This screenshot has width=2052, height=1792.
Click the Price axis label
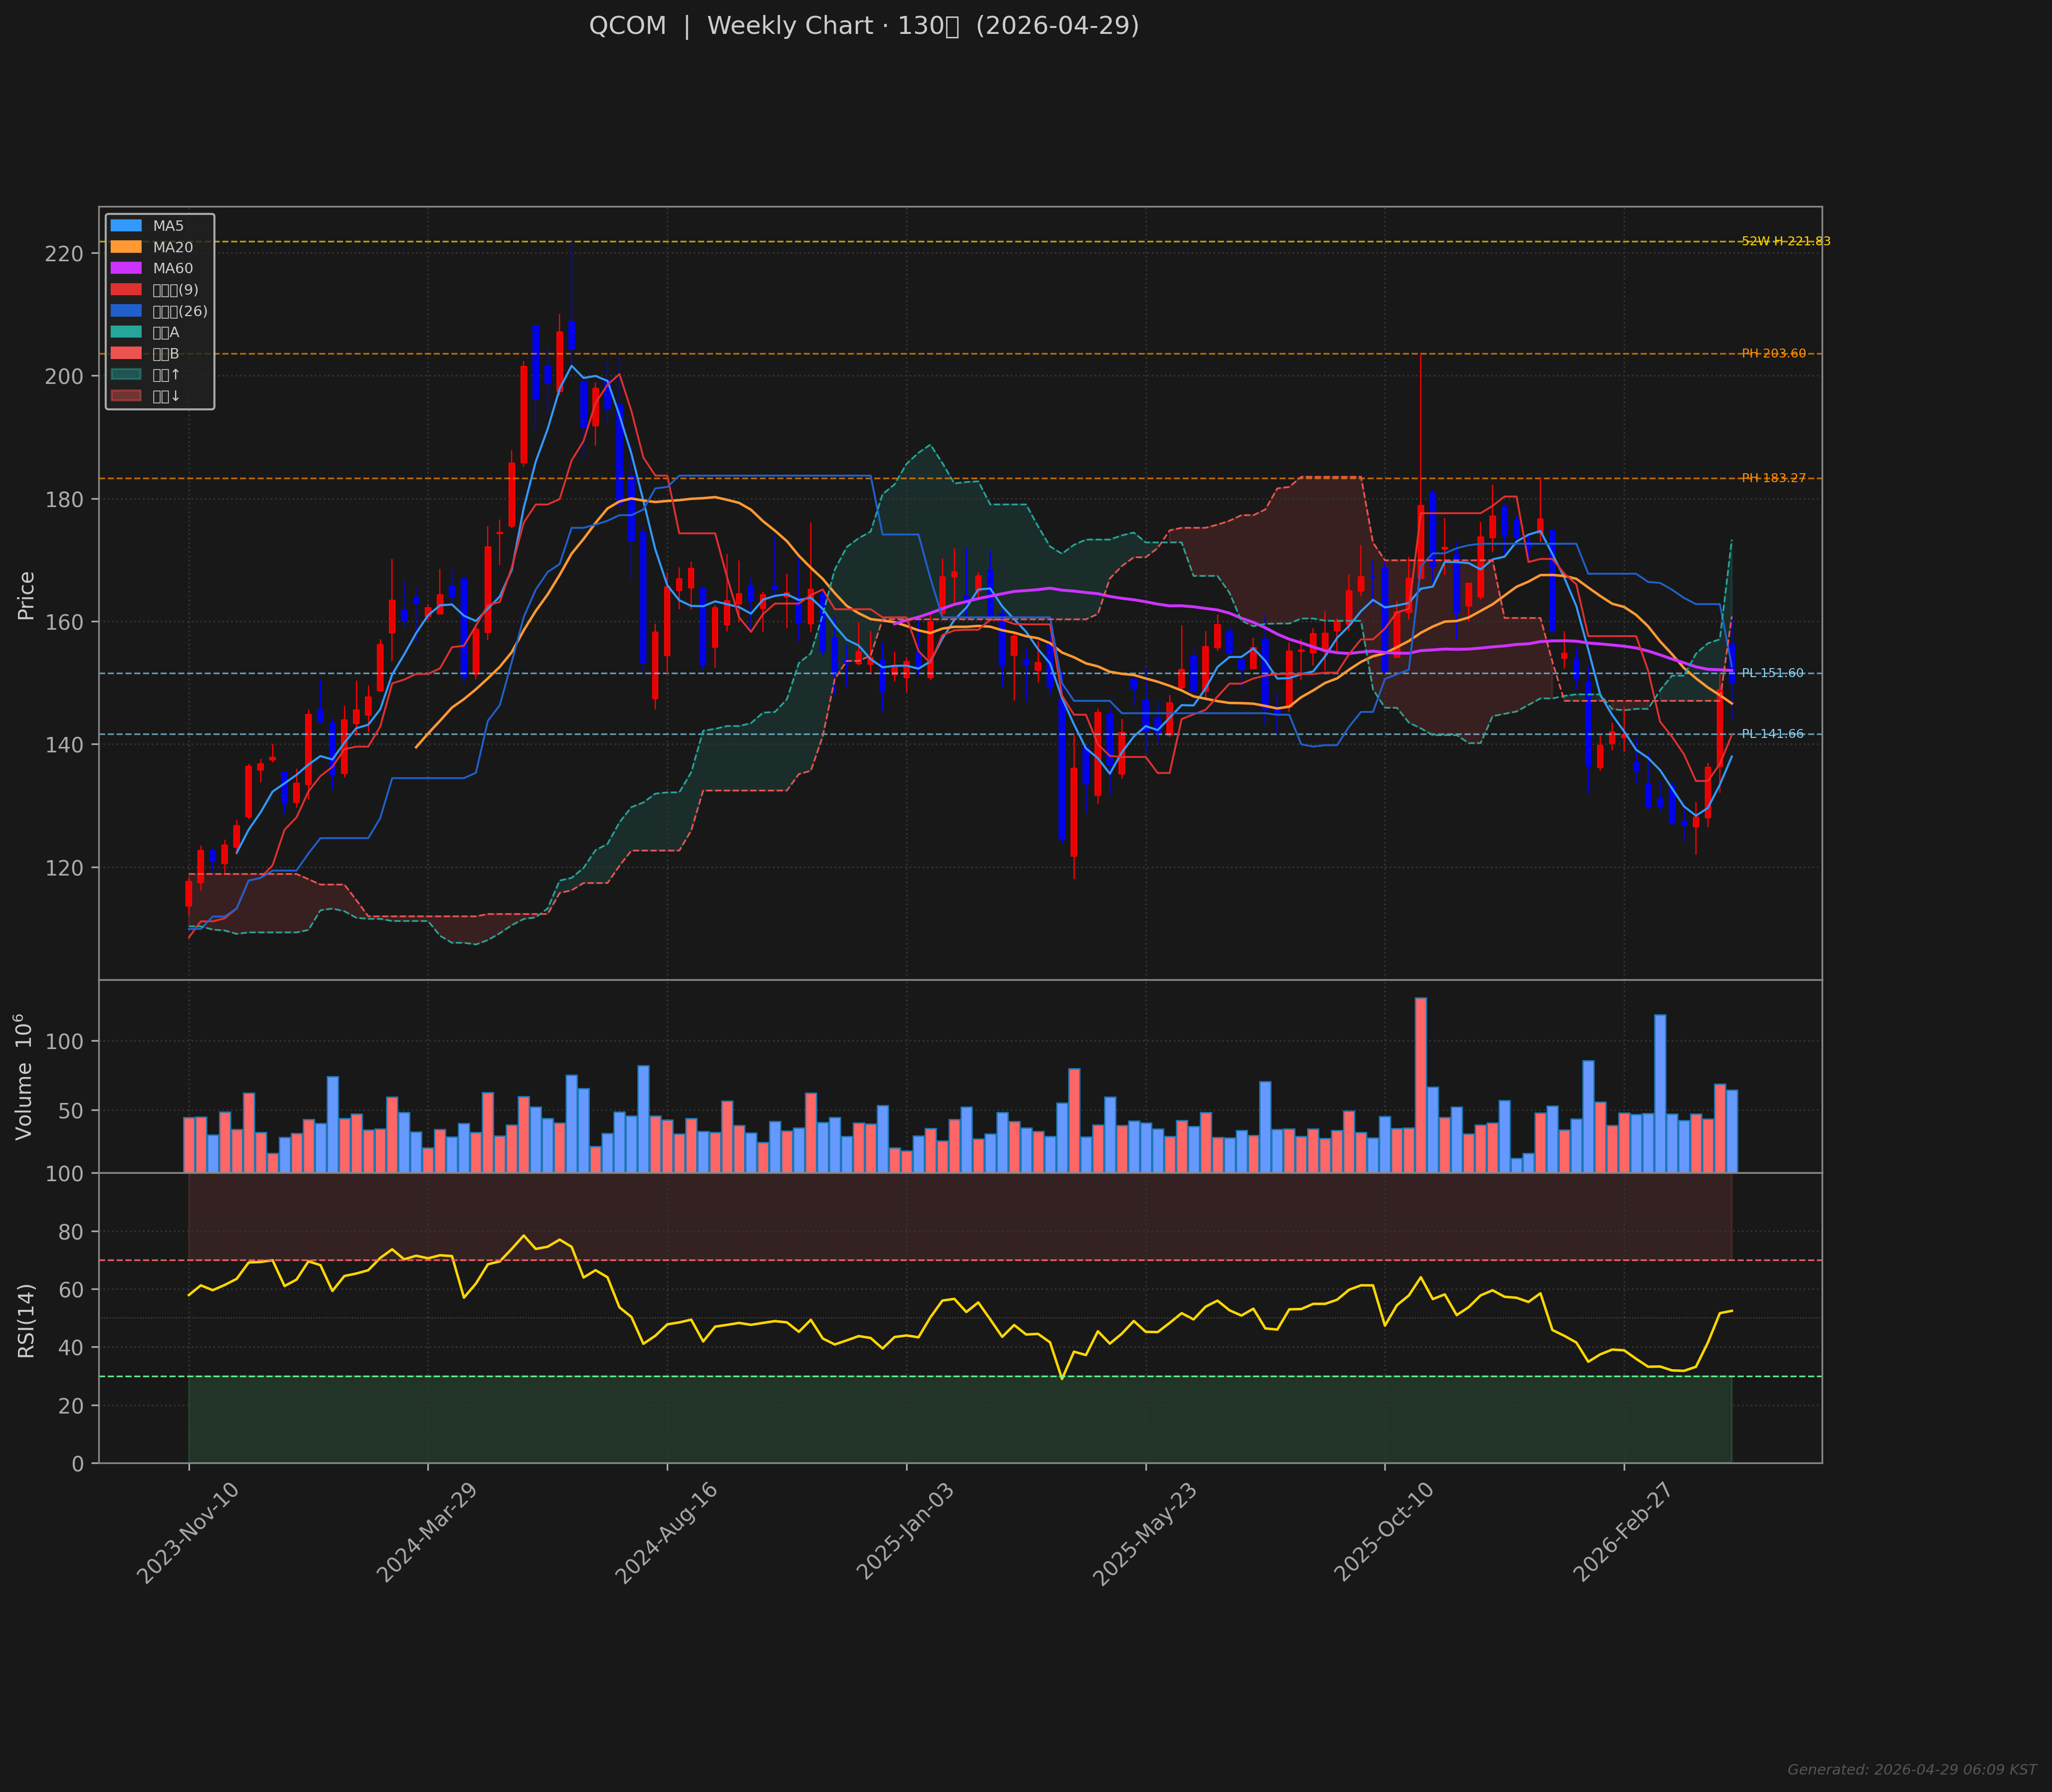(26, 596)
